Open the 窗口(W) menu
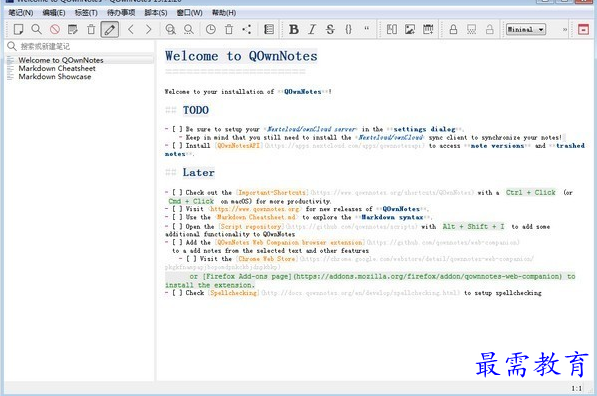 pyautogui.click(x=190, y=13)
